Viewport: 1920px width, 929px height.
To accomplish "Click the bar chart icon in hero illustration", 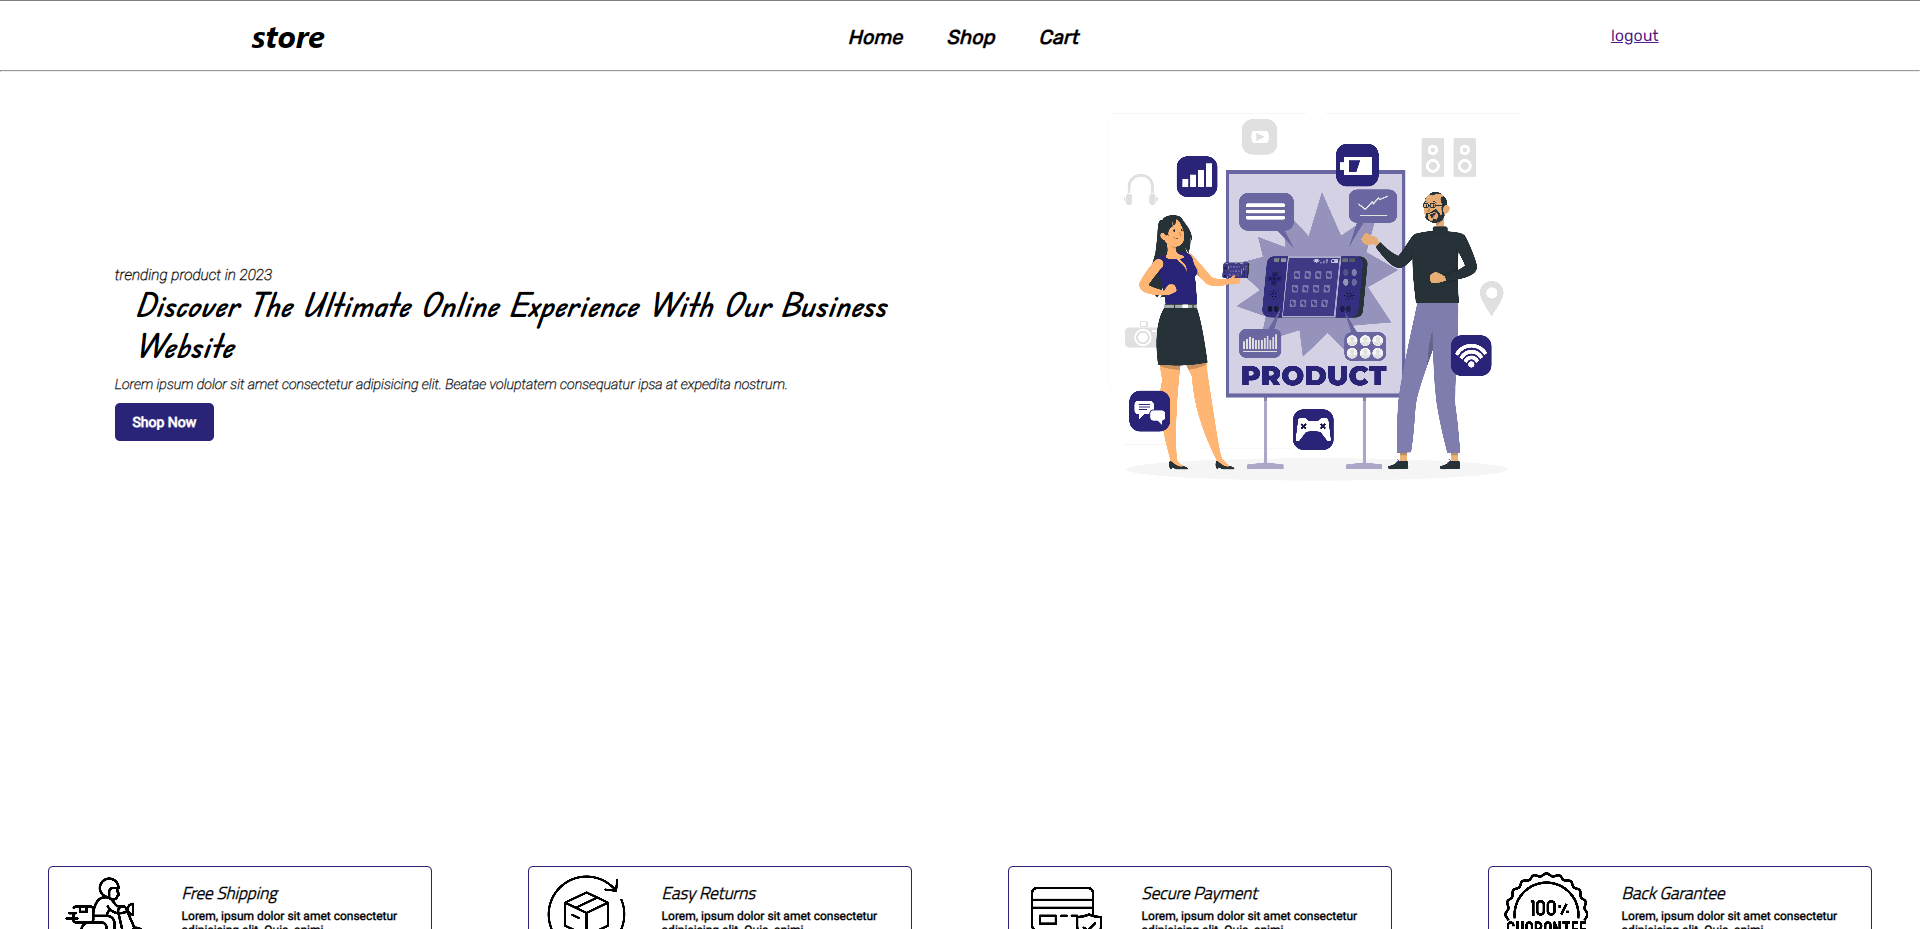I will click(1196, 177).
